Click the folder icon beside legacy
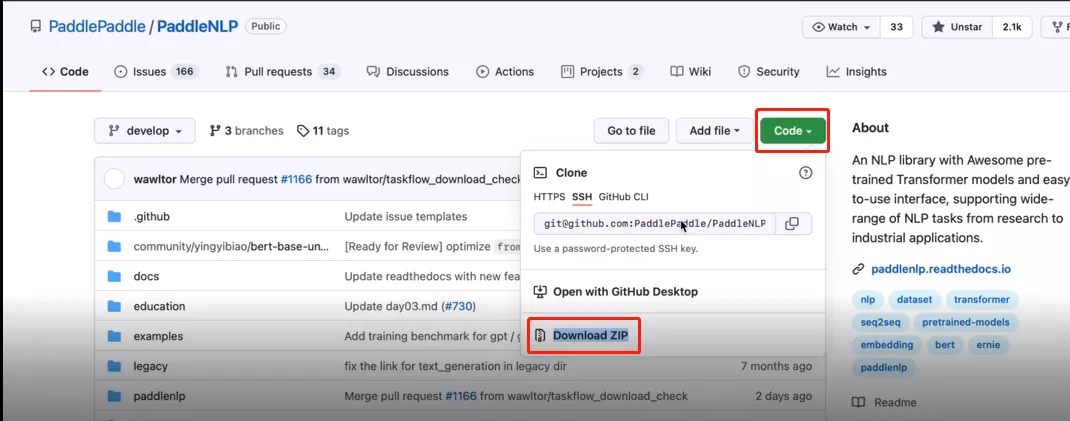The image size is (1070, 421). pyautogui.click(x=114, y=366)
